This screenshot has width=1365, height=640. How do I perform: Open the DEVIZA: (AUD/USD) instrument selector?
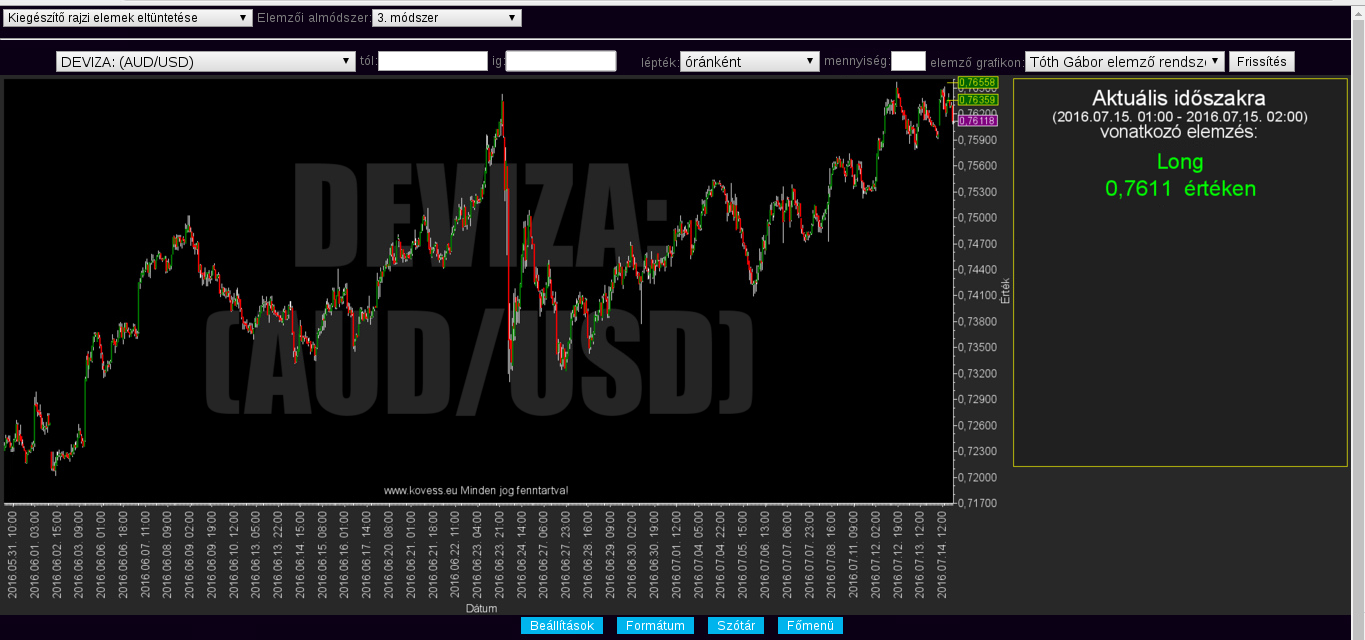tap(205, 62)
